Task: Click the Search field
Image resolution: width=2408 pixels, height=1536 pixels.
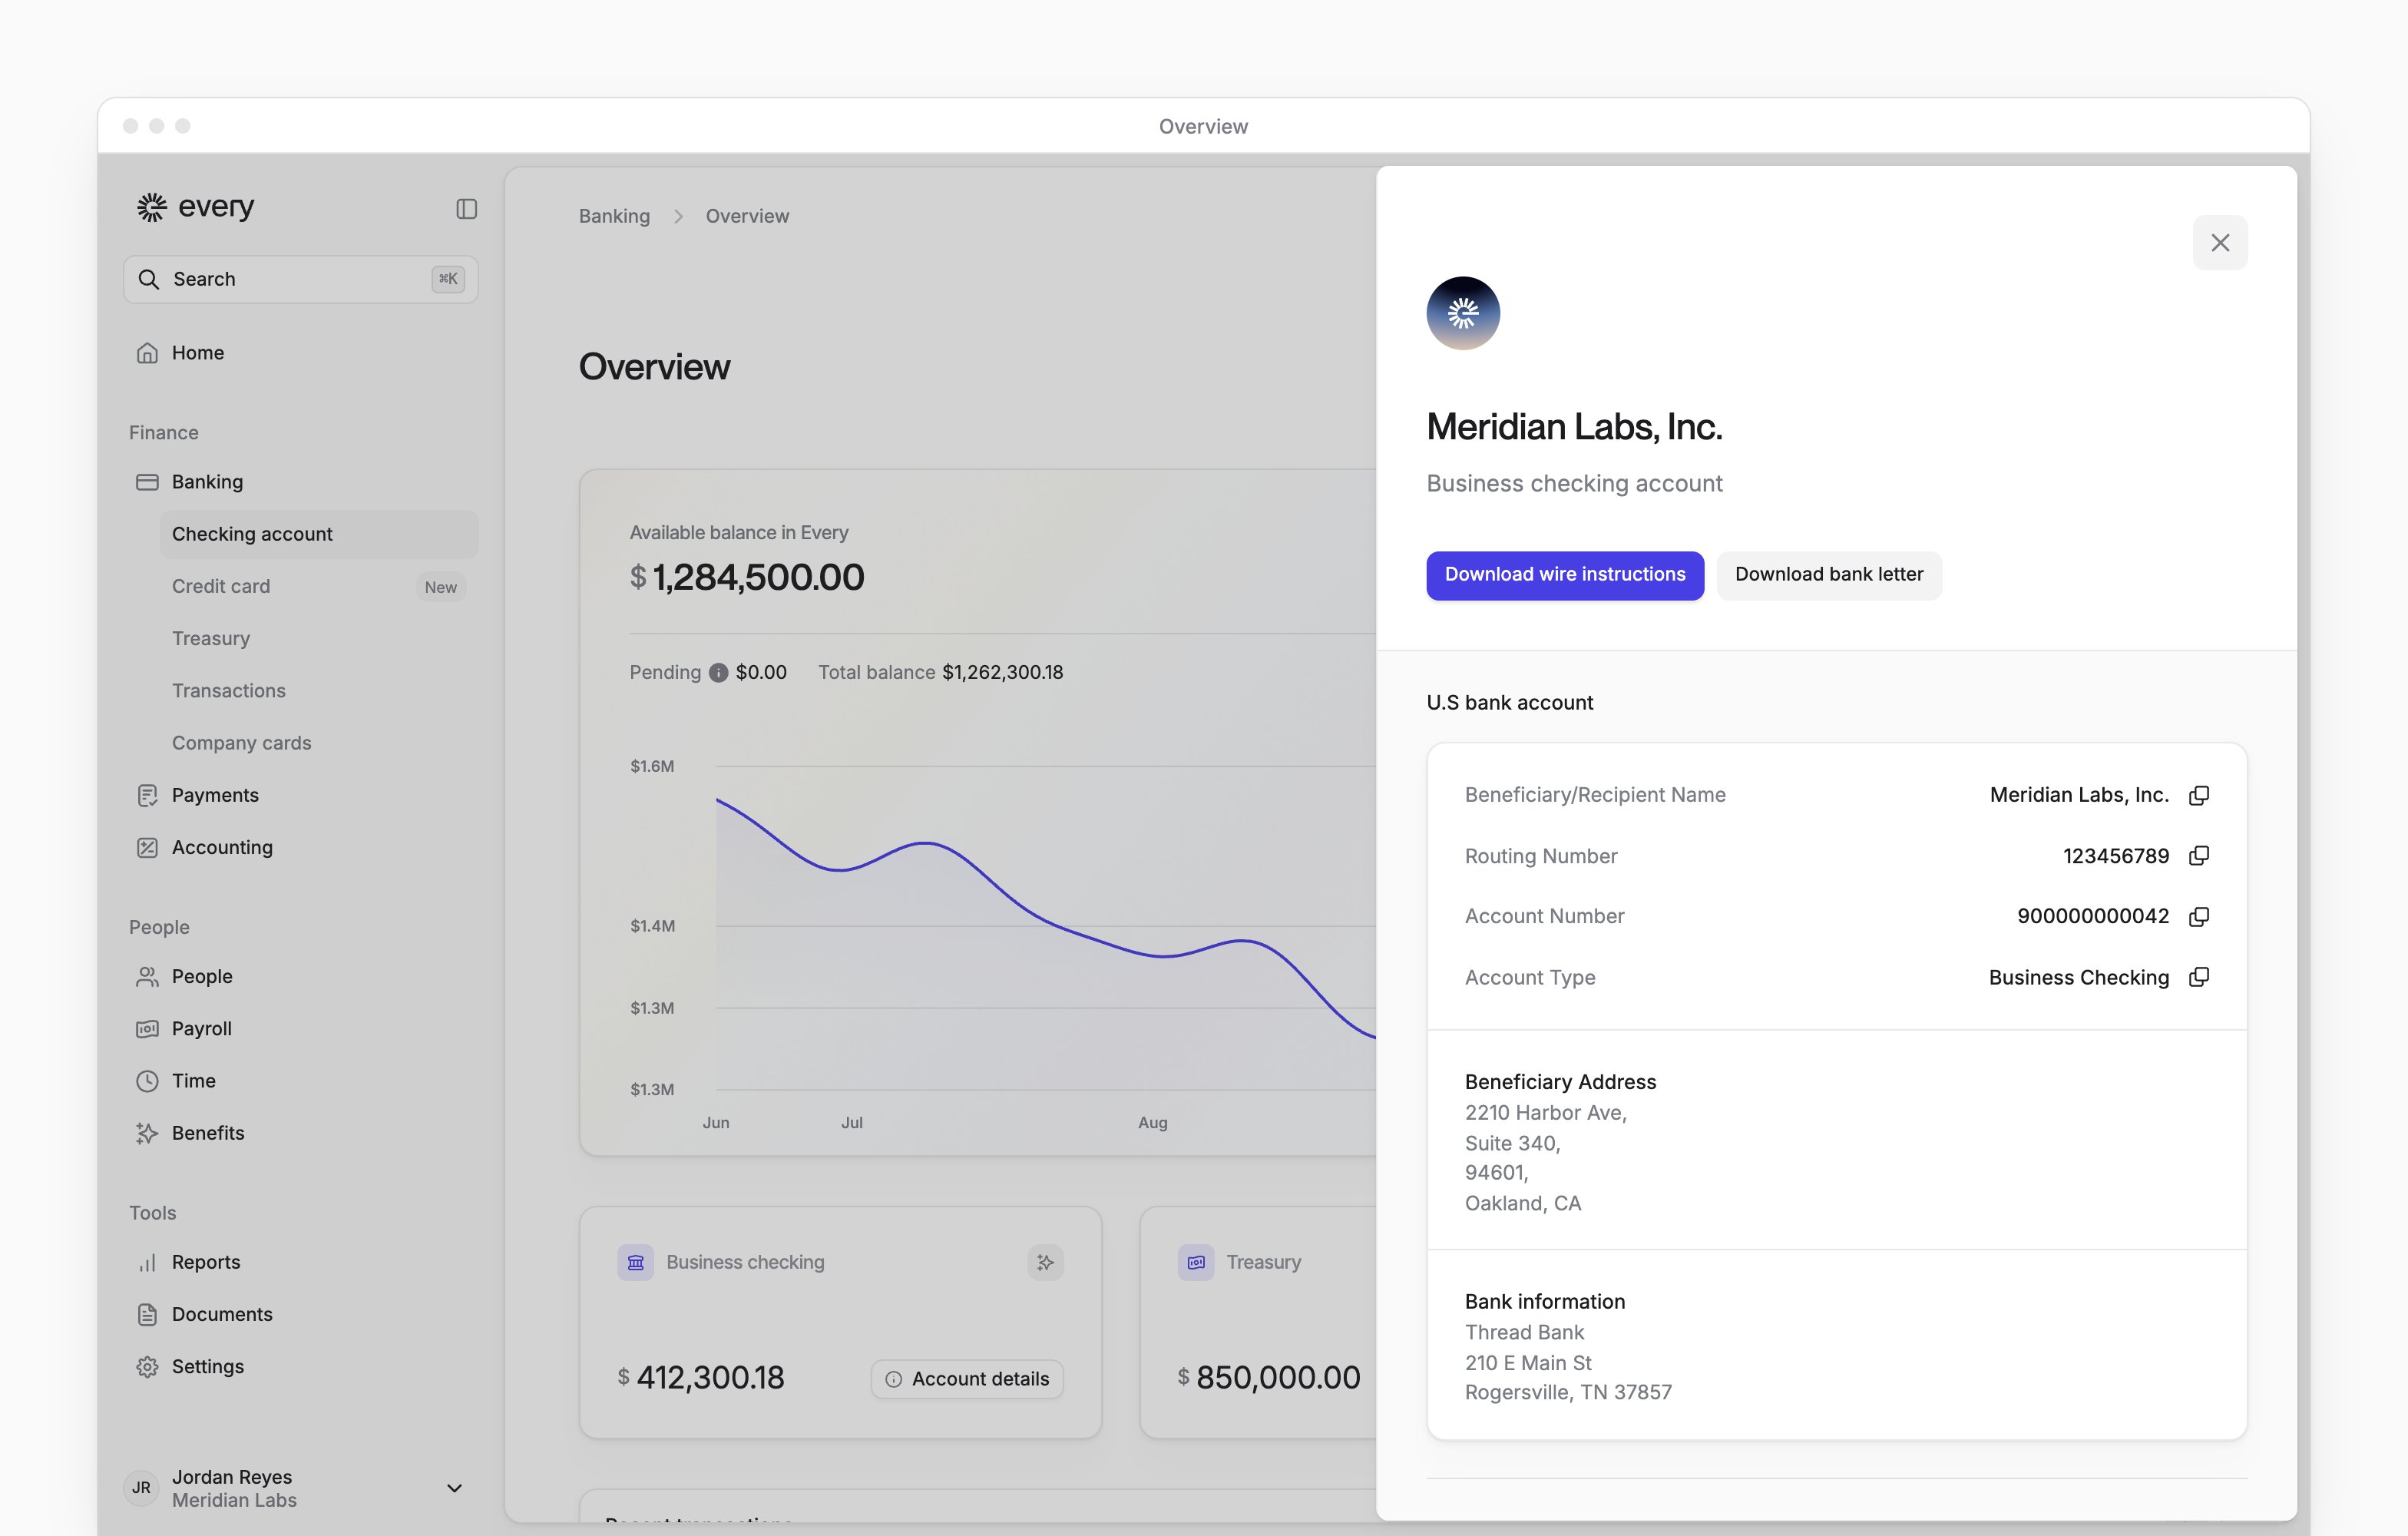Action: pos(300,279)
